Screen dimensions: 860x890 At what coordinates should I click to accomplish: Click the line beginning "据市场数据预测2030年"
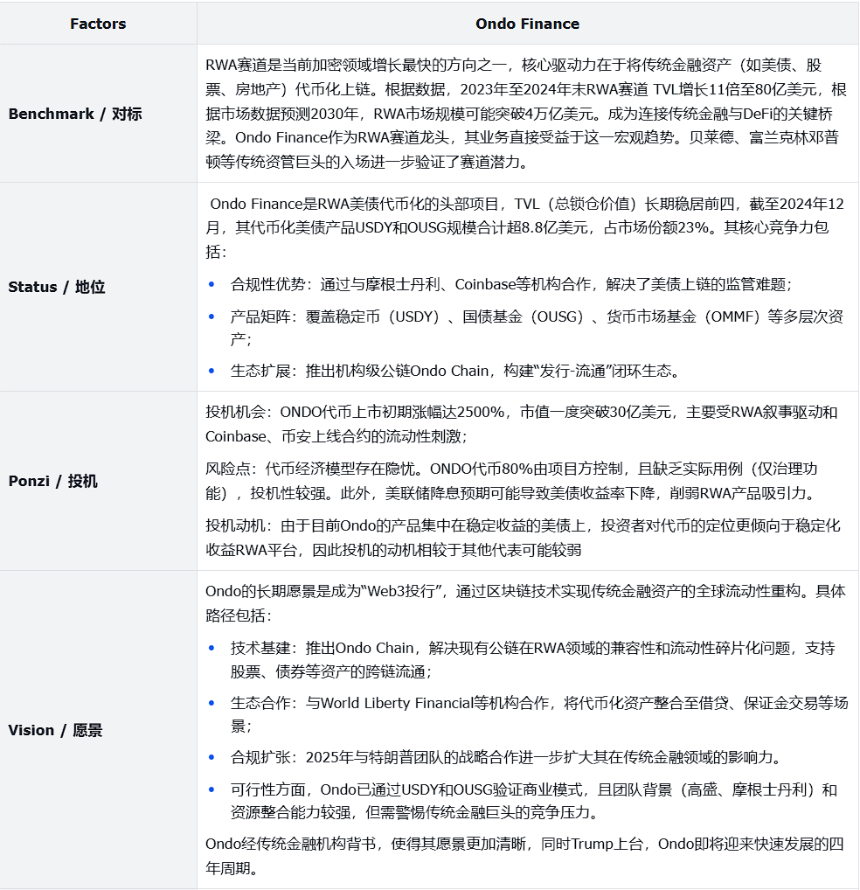[519, 114]
